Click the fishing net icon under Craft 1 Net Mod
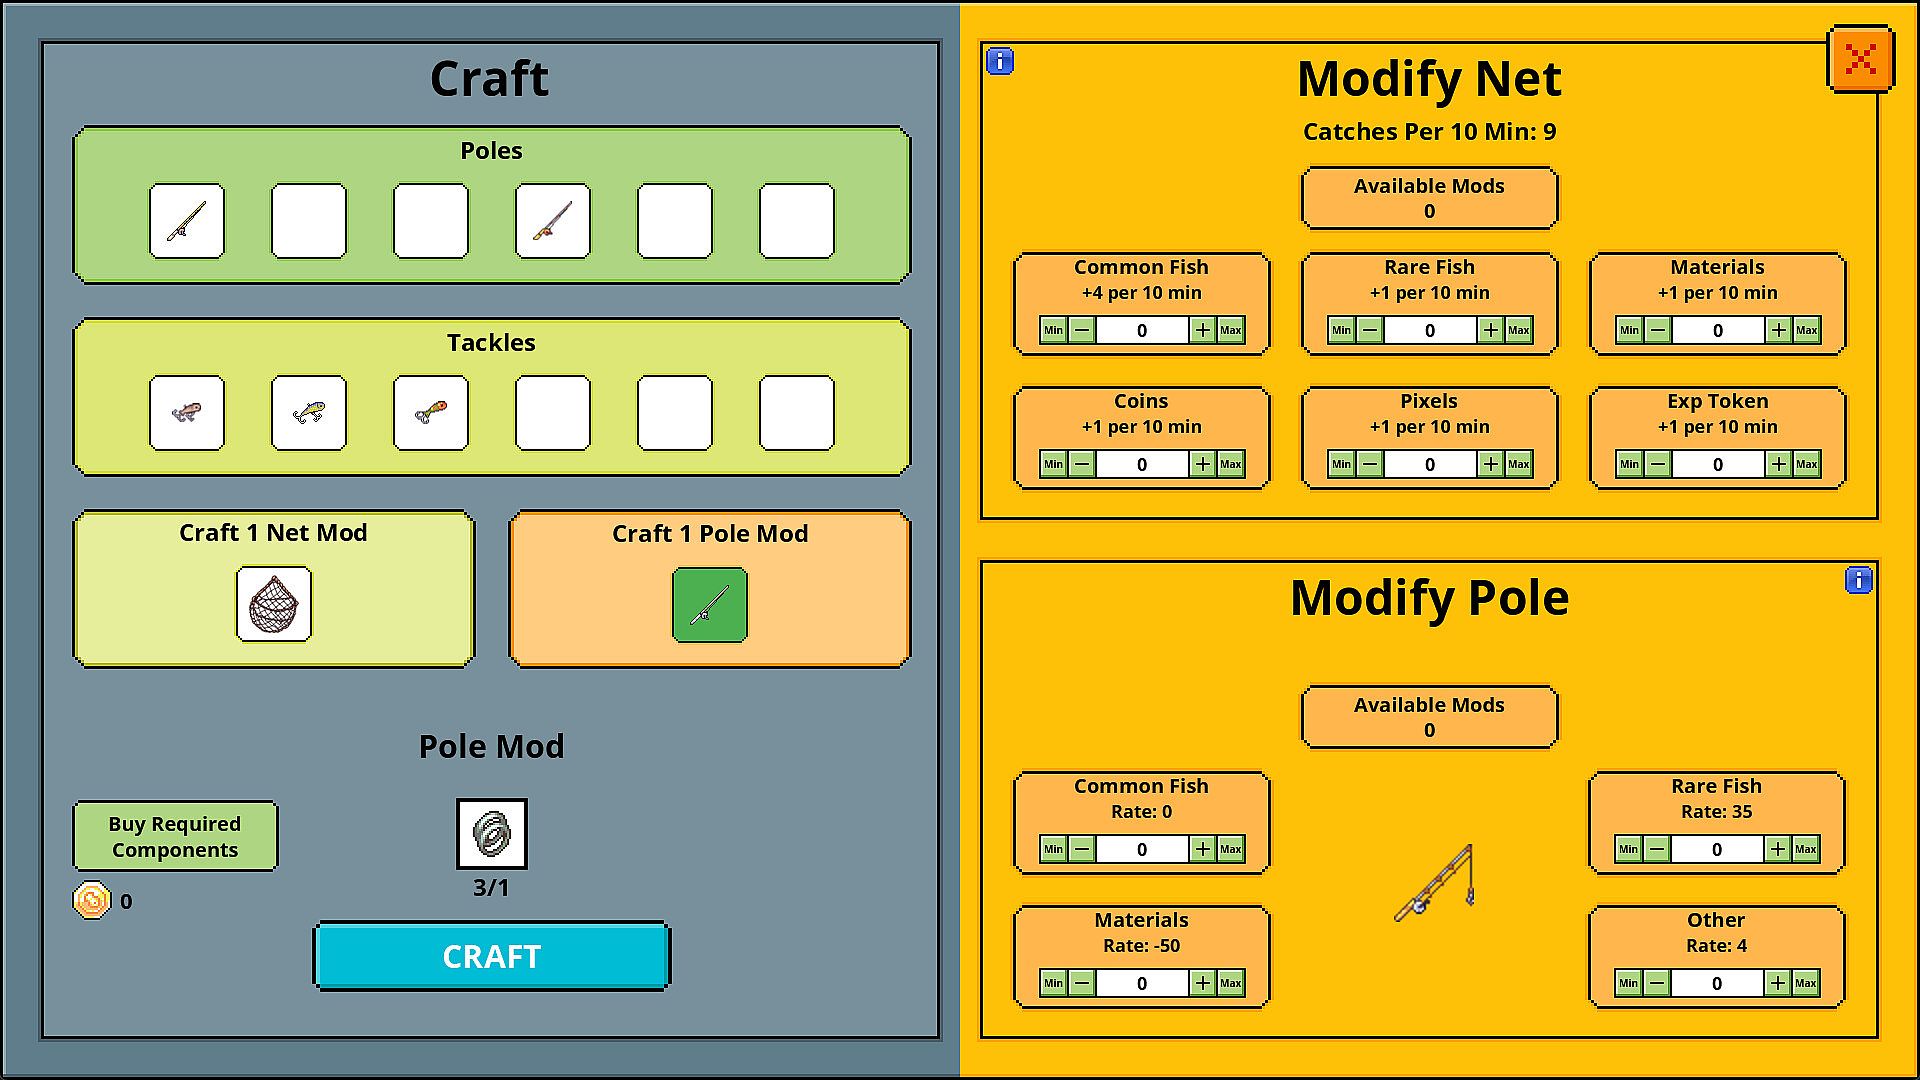The height and width of the screenshot is (1080, 1920). (274, 604)
